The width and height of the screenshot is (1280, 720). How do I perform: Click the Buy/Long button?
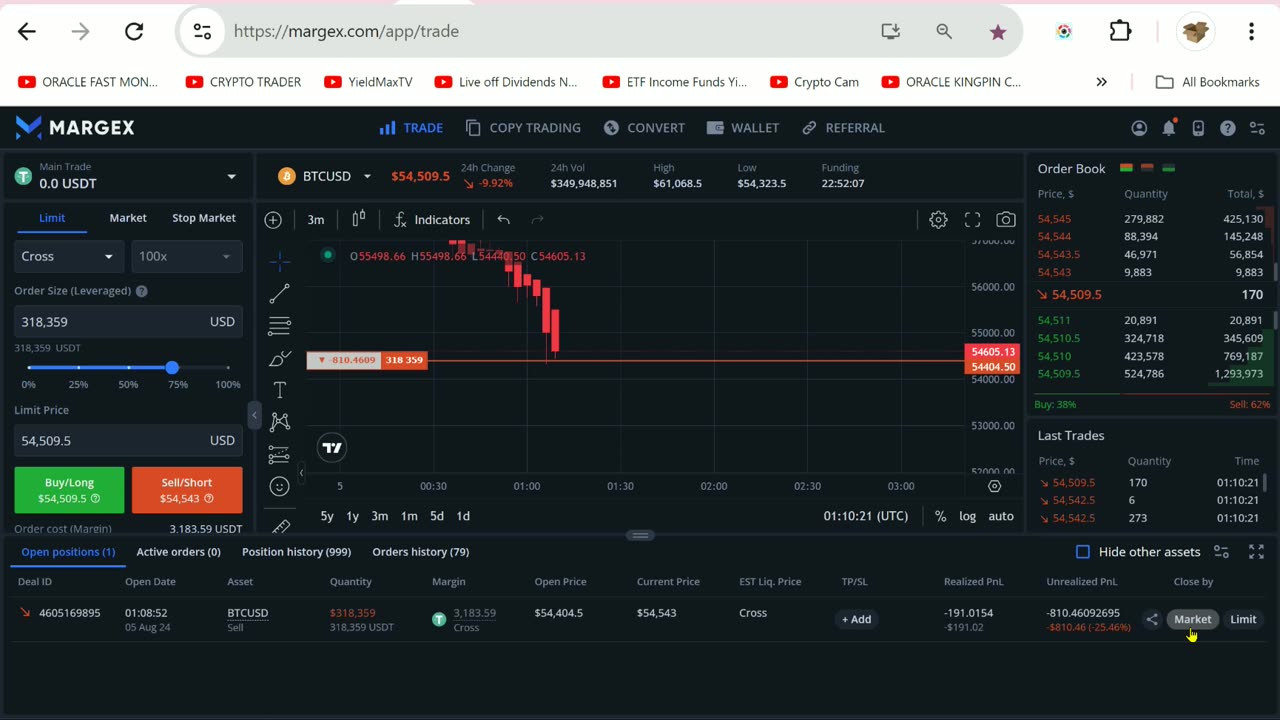(69, 490)
